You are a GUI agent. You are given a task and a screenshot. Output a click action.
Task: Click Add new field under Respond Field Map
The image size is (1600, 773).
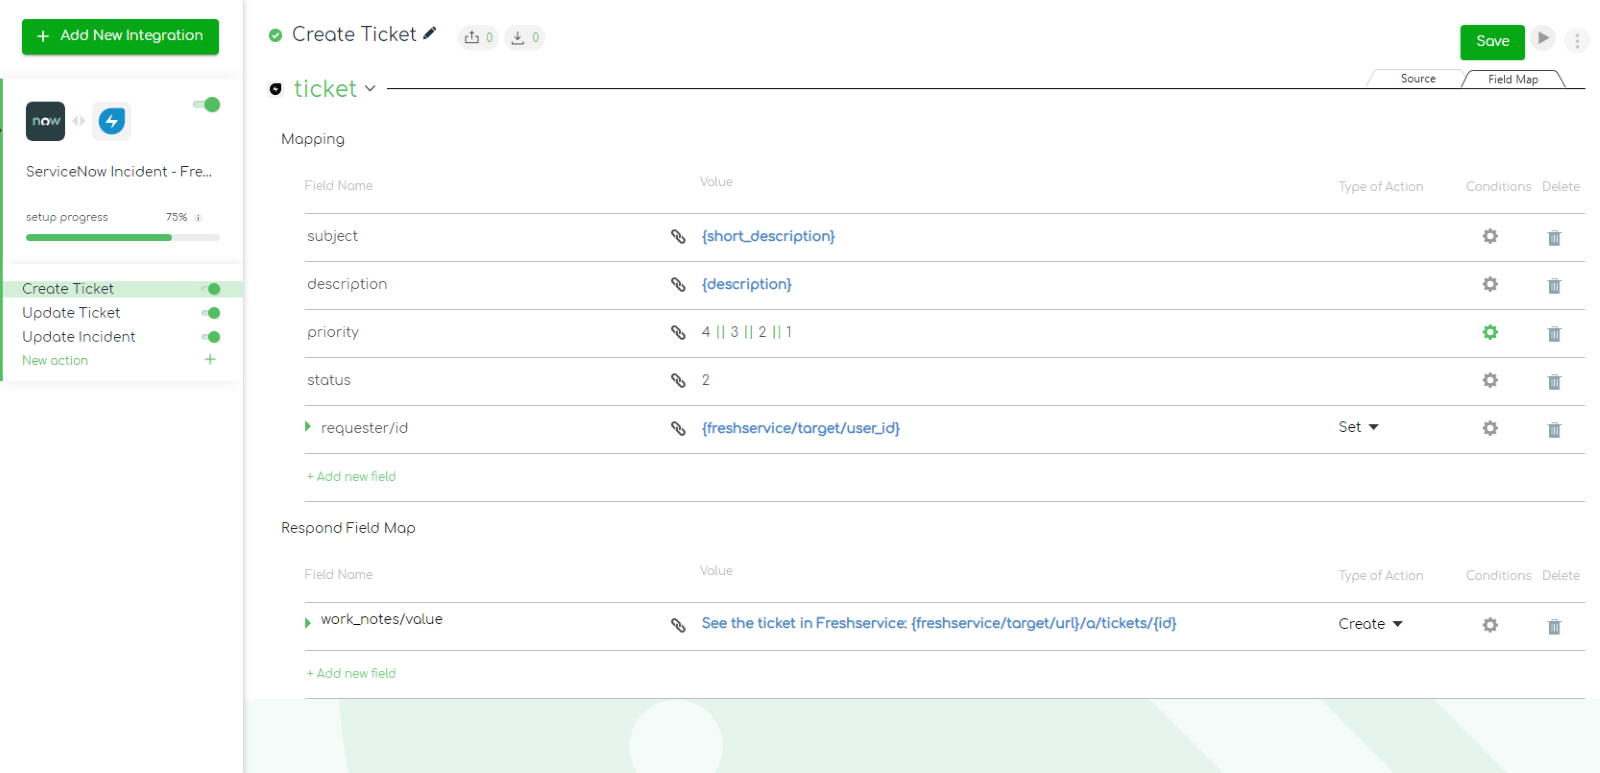(351, 674)
